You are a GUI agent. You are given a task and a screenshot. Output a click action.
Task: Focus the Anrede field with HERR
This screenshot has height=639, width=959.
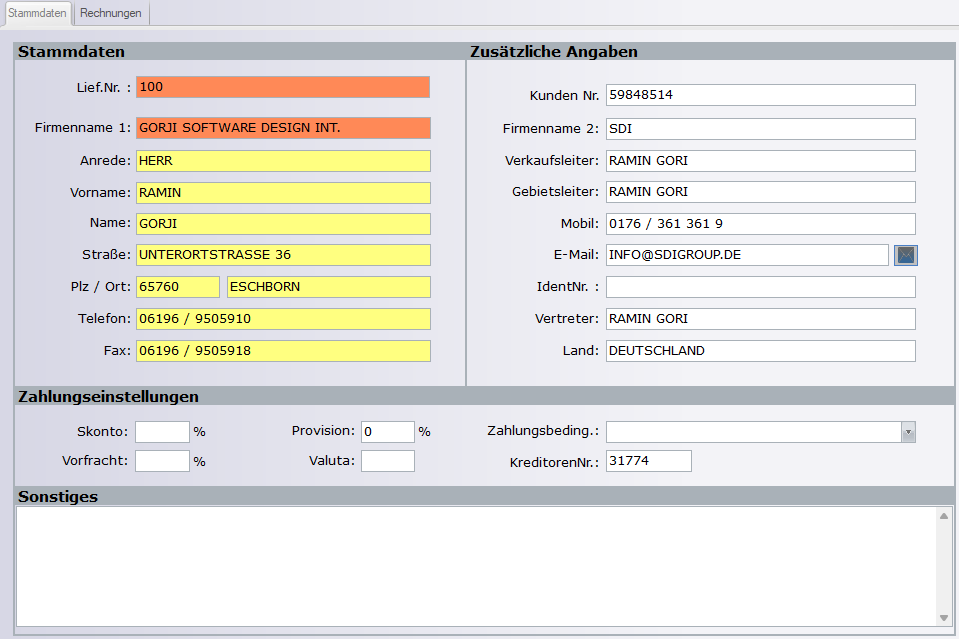(x=283, y=161)
